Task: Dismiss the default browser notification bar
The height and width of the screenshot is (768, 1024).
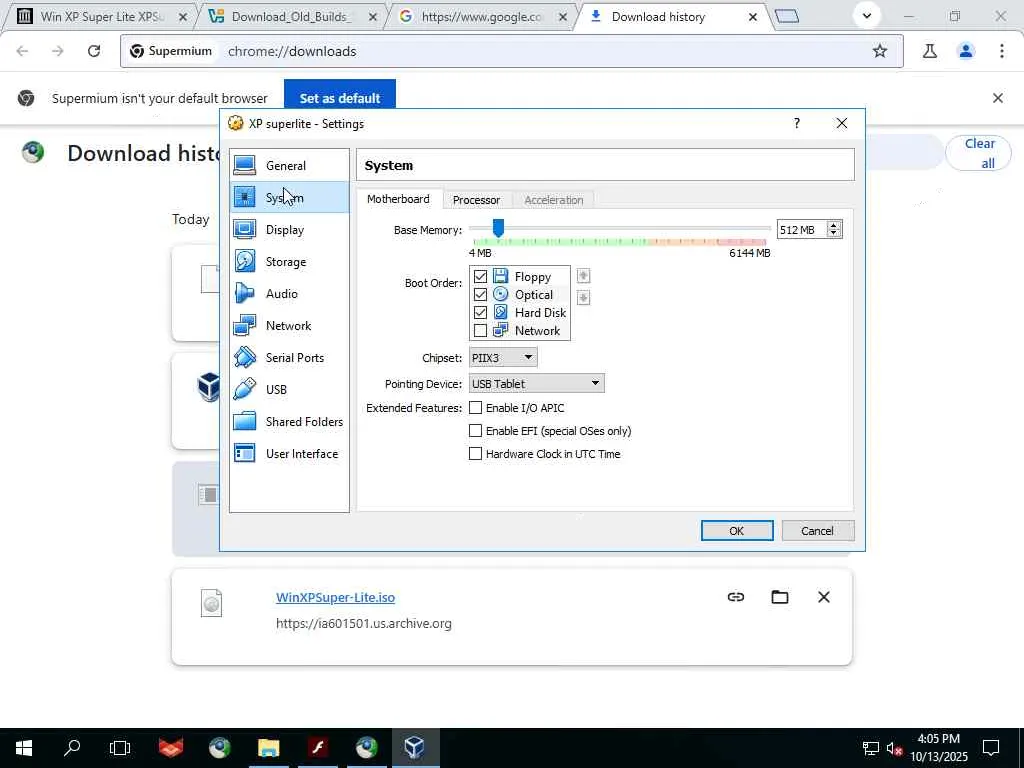Action: [997, 98]
